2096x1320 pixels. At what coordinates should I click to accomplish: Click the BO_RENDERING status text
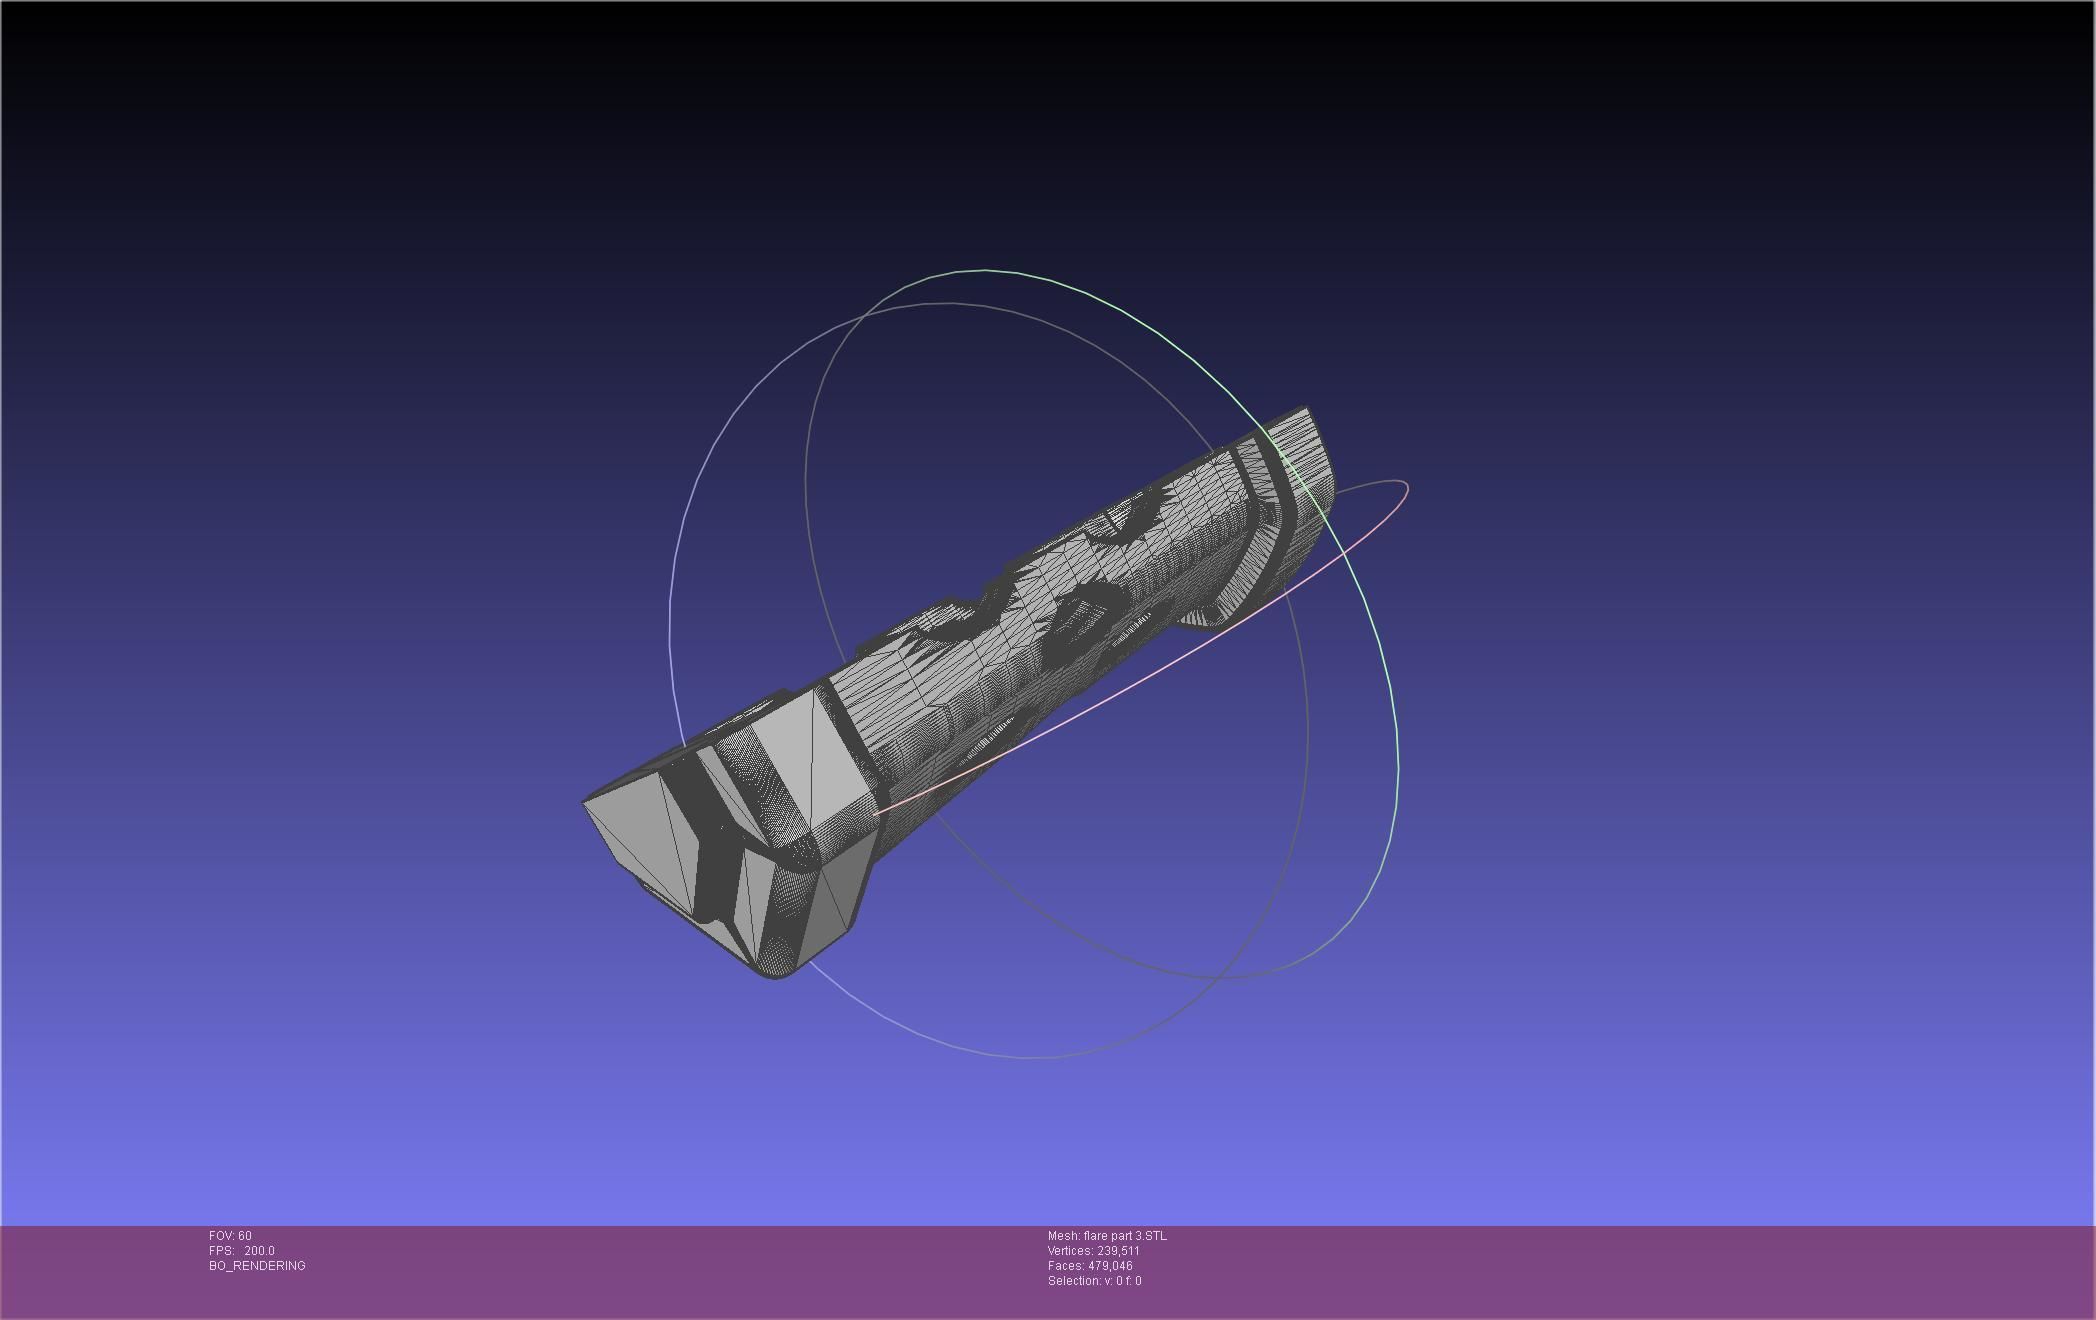point(257,1266)
